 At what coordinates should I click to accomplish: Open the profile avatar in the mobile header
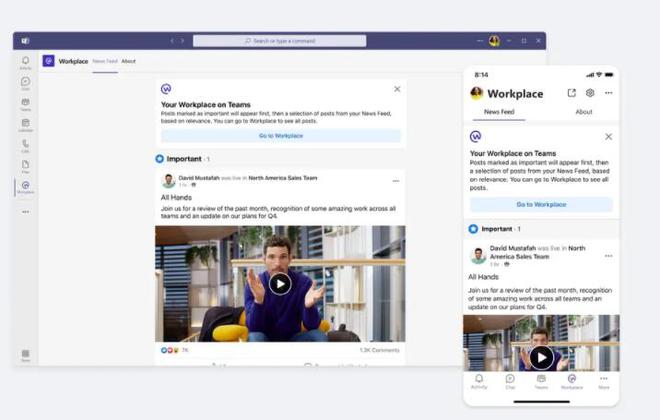coord(476,93)
